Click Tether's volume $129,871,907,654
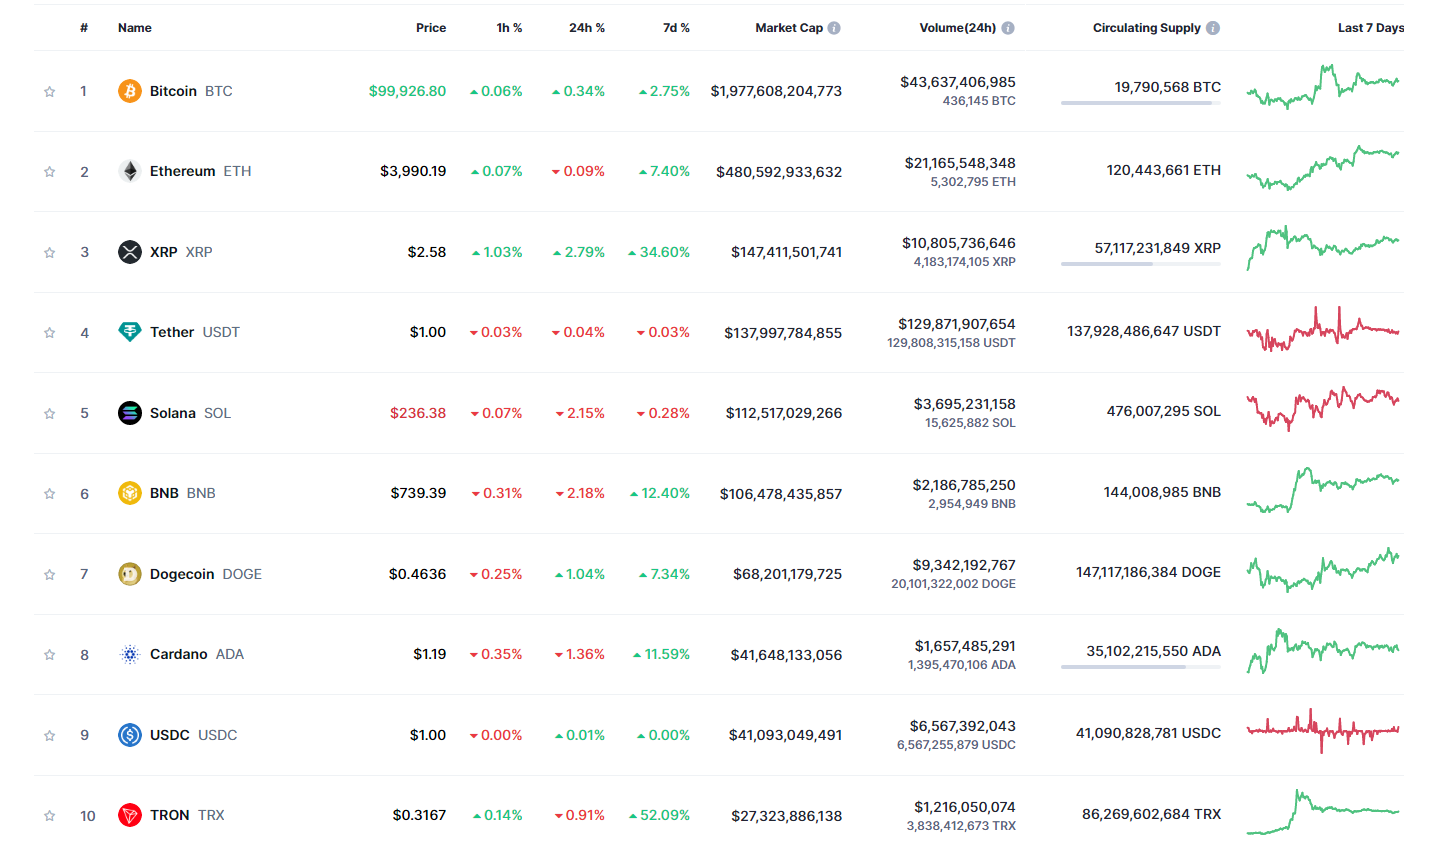 coord(957,324)
